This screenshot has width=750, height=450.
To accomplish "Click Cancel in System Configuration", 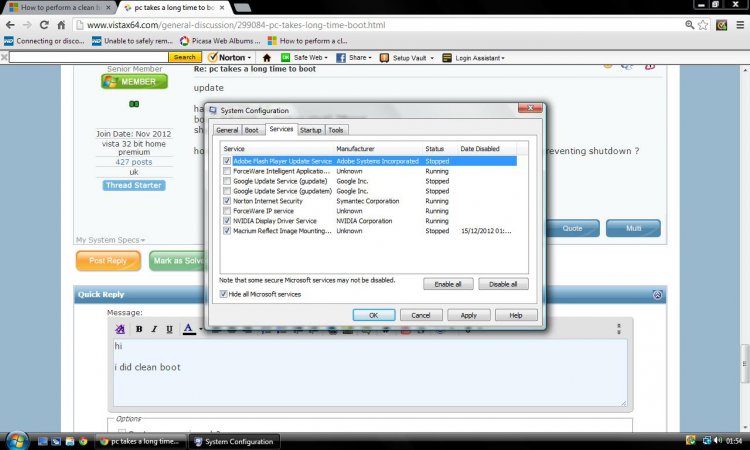I will (x=421, y=315).
